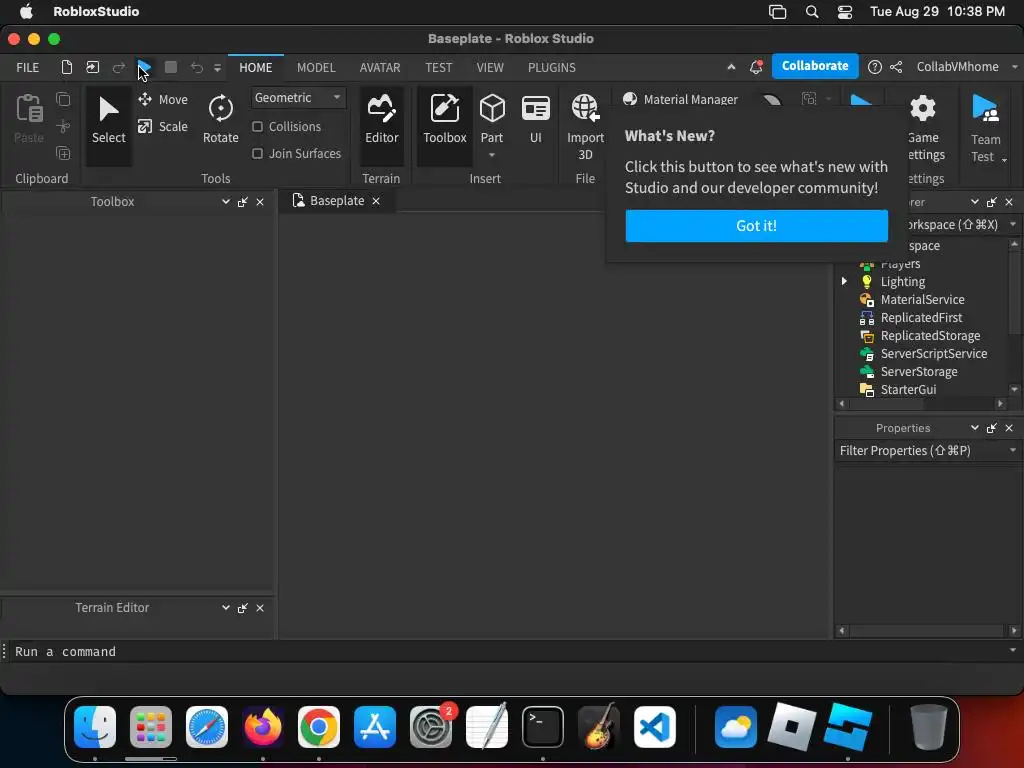Undock the Terrain Editor panel
1024x768 pixels.
click(x=243, y=608)
